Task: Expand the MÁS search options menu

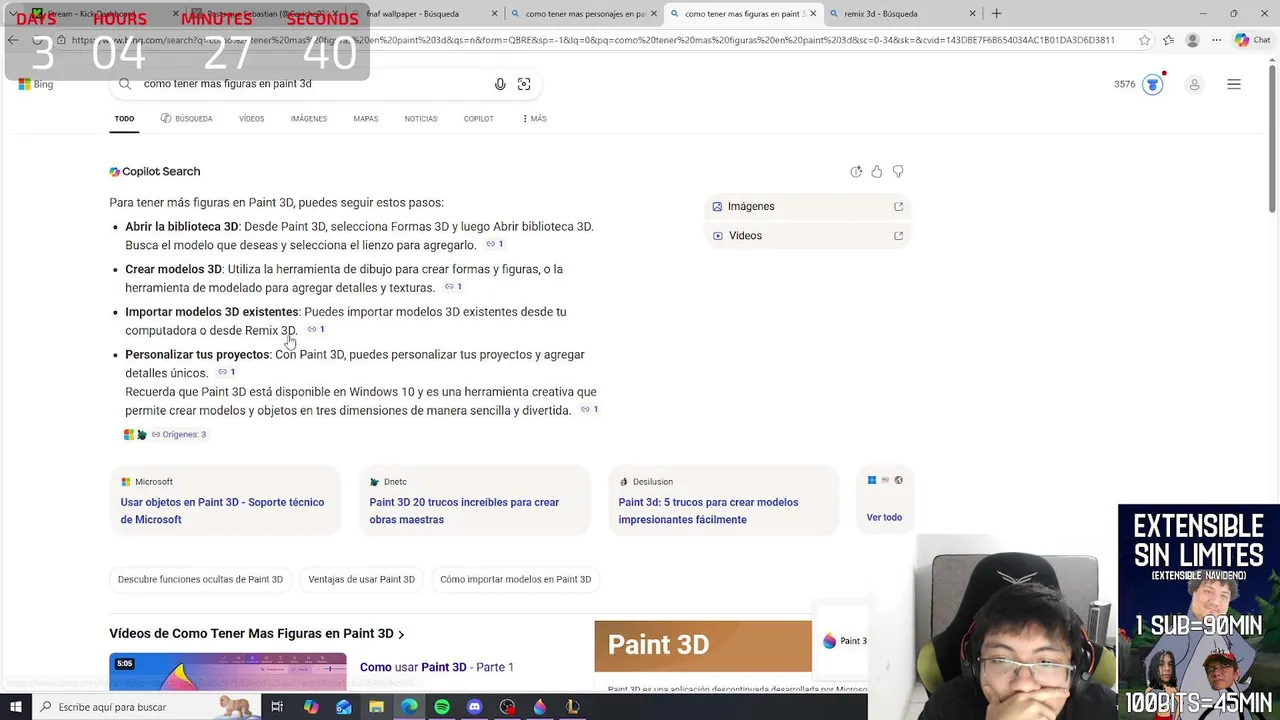Action: point(534,119)
